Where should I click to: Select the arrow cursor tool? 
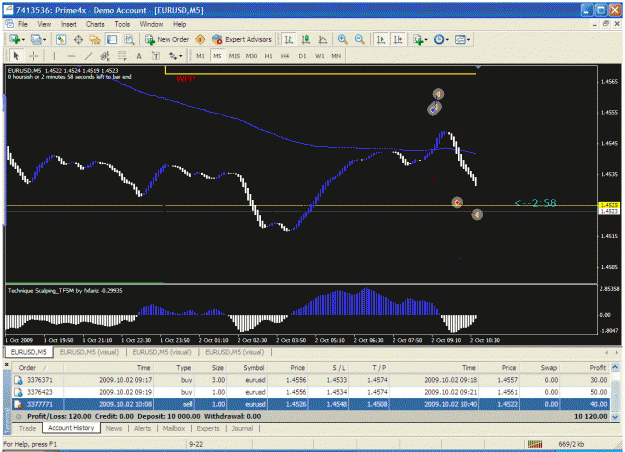click(x=16, y=56)
